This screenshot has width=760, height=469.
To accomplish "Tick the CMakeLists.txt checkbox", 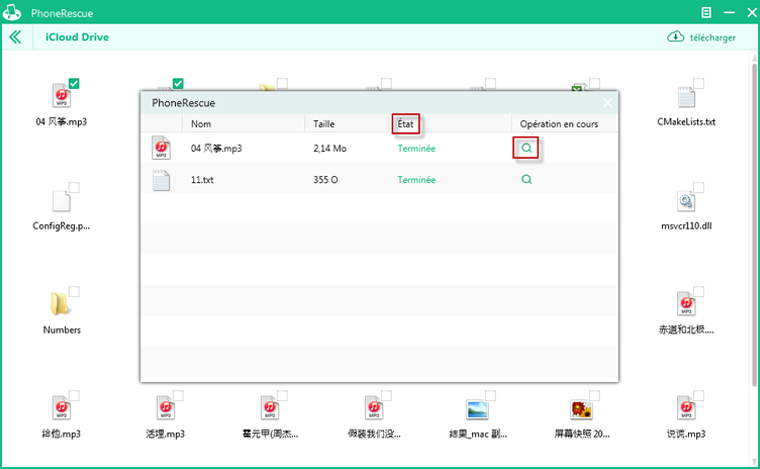I will coord(698,83).
